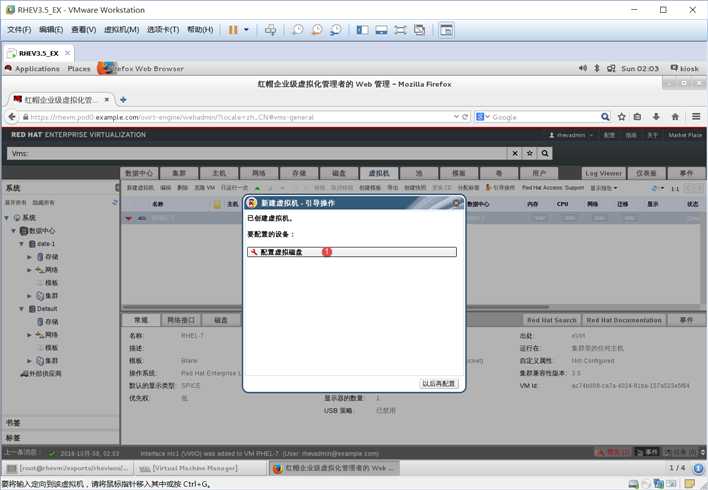Switch to the 主机 main tab
The width and height of the screenshot is (708, 490).
219,173
